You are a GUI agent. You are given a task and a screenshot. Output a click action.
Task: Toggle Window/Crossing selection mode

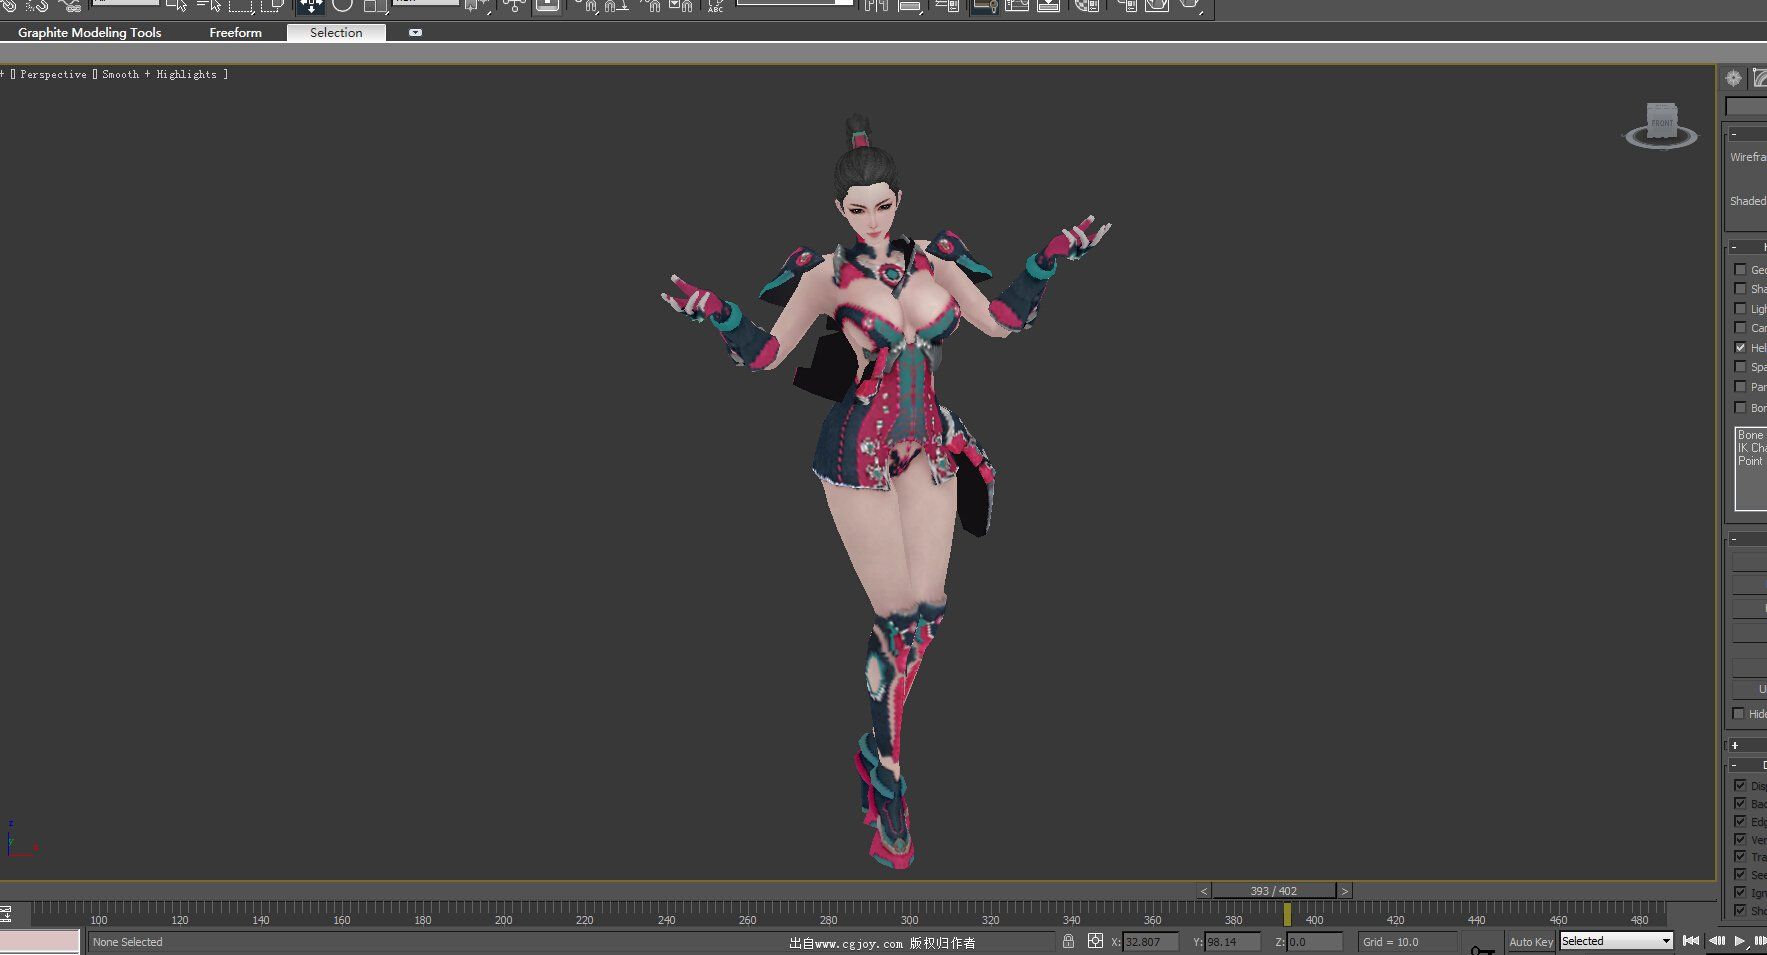[x=272, y=5]
